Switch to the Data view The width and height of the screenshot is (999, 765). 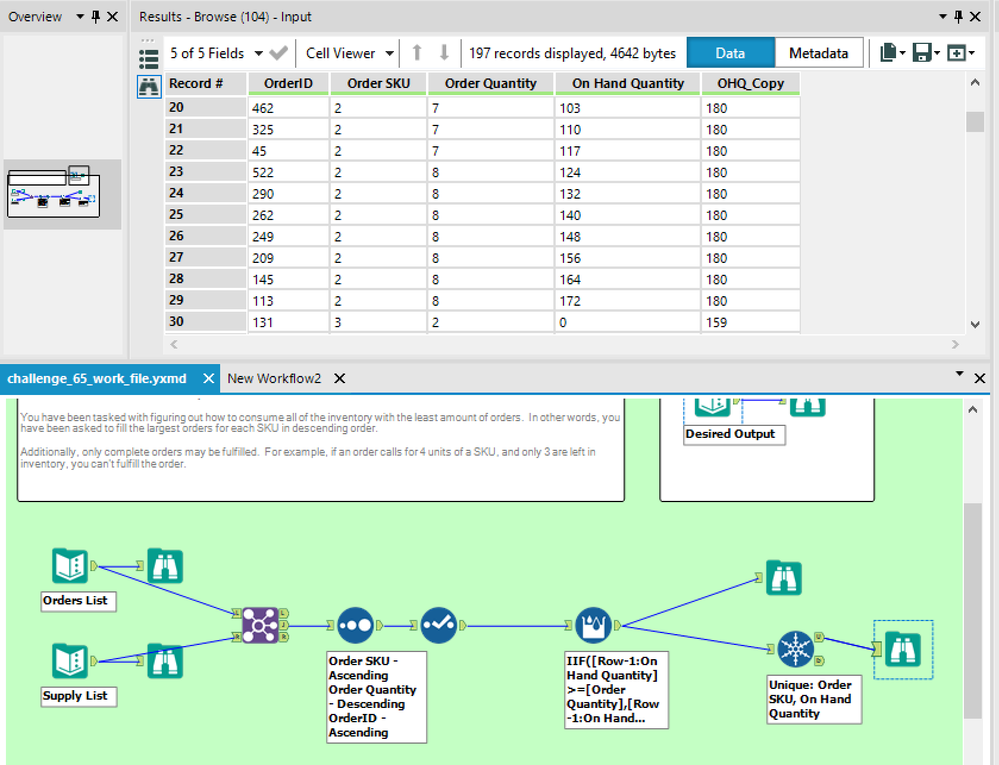(x=730, y=53)
